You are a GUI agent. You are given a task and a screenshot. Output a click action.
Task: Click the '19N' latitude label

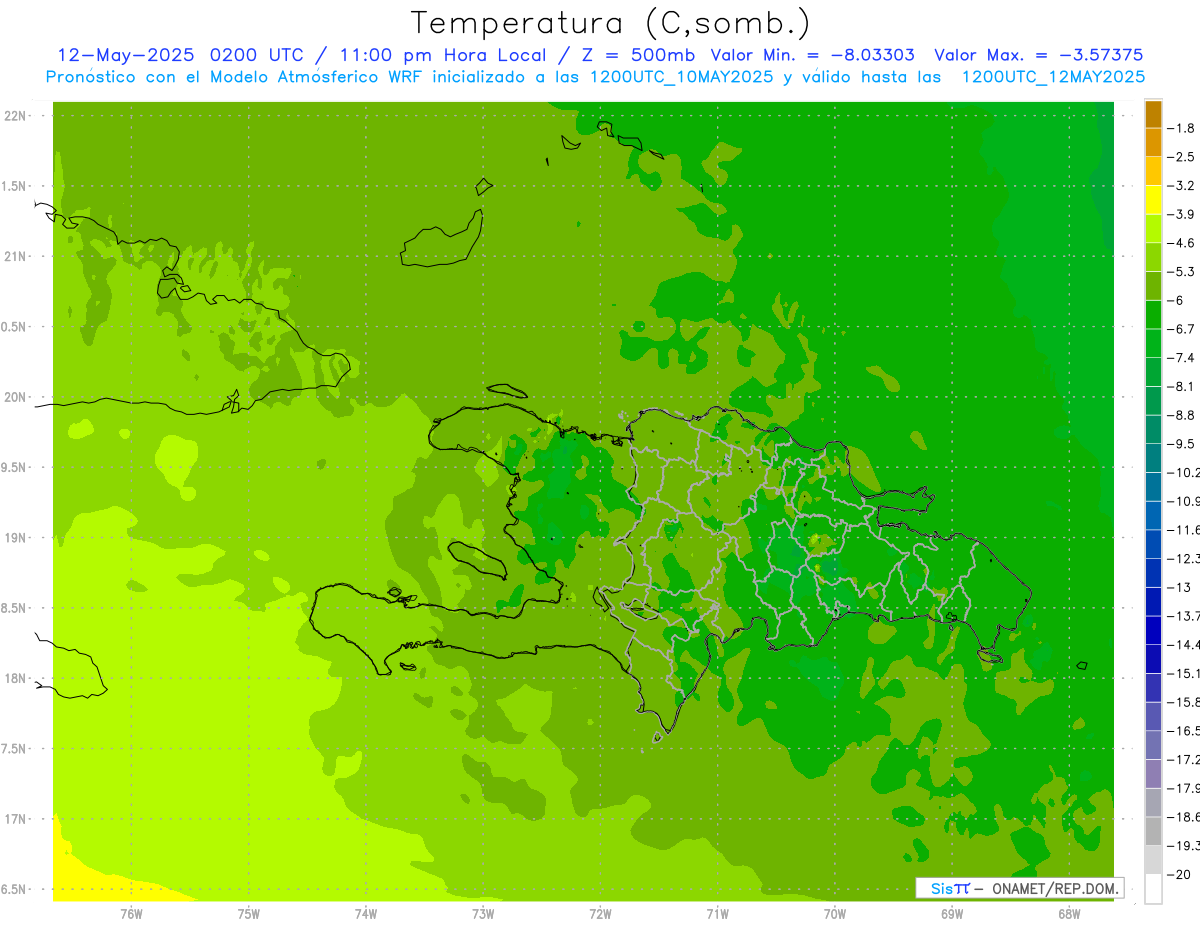[15, 537]
